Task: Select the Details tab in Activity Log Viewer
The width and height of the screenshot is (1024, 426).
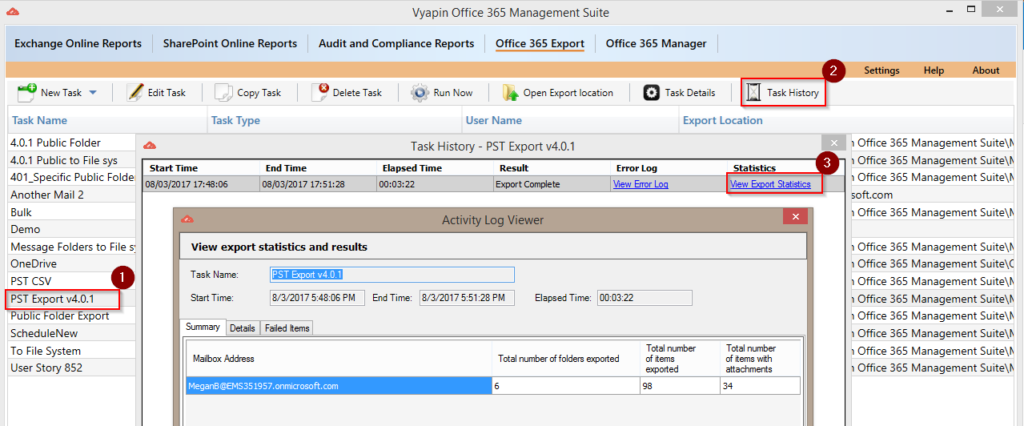Action: pyautogui.click(x=242, y=328)
